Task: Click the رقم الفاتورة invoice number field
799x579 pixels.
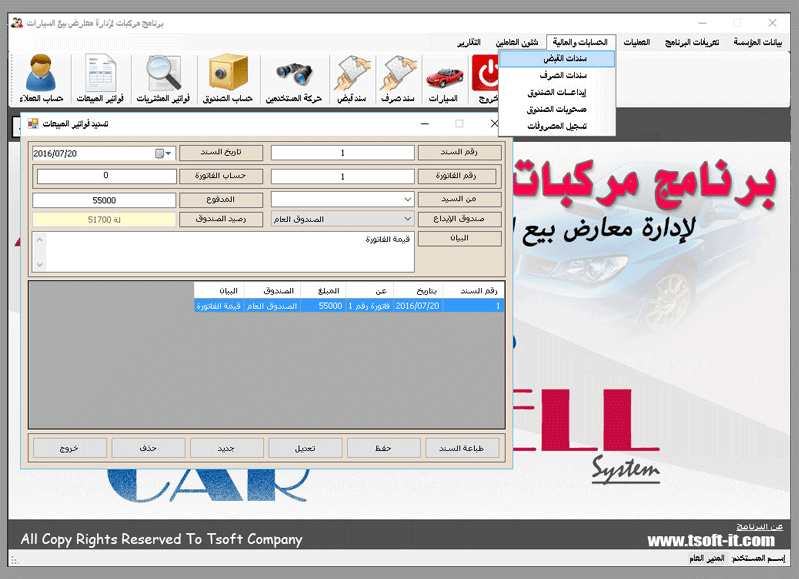Action: pos(342,176)
